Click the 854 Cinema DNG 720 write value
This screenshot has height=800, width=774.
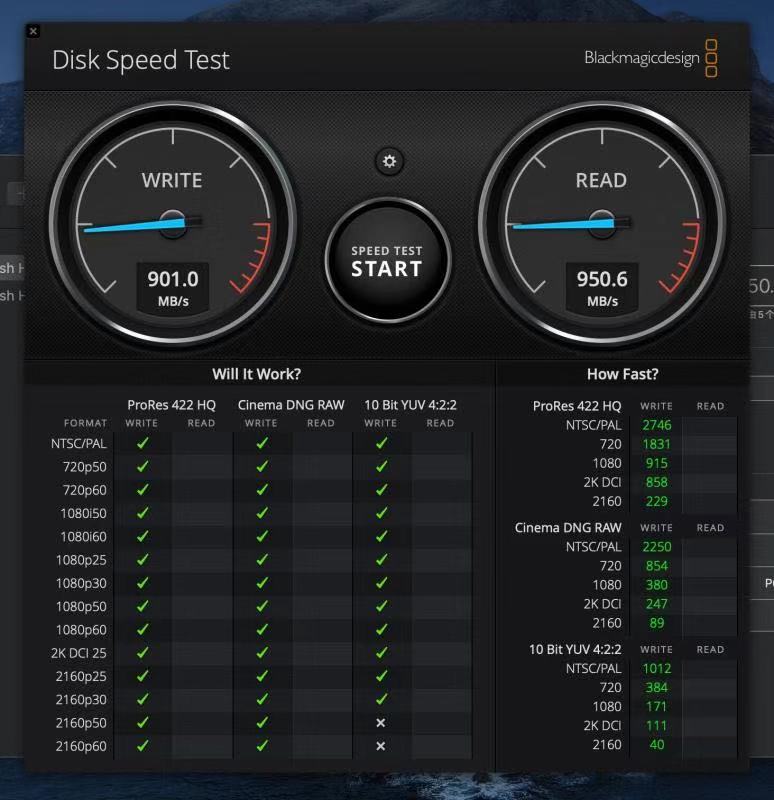(657, 566)
